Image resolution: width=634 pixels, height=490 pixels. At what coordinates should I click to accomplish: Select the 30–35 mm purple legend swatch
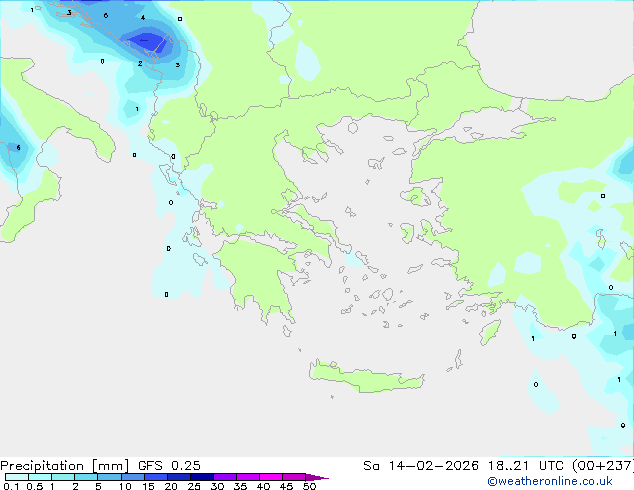[225, 477]
